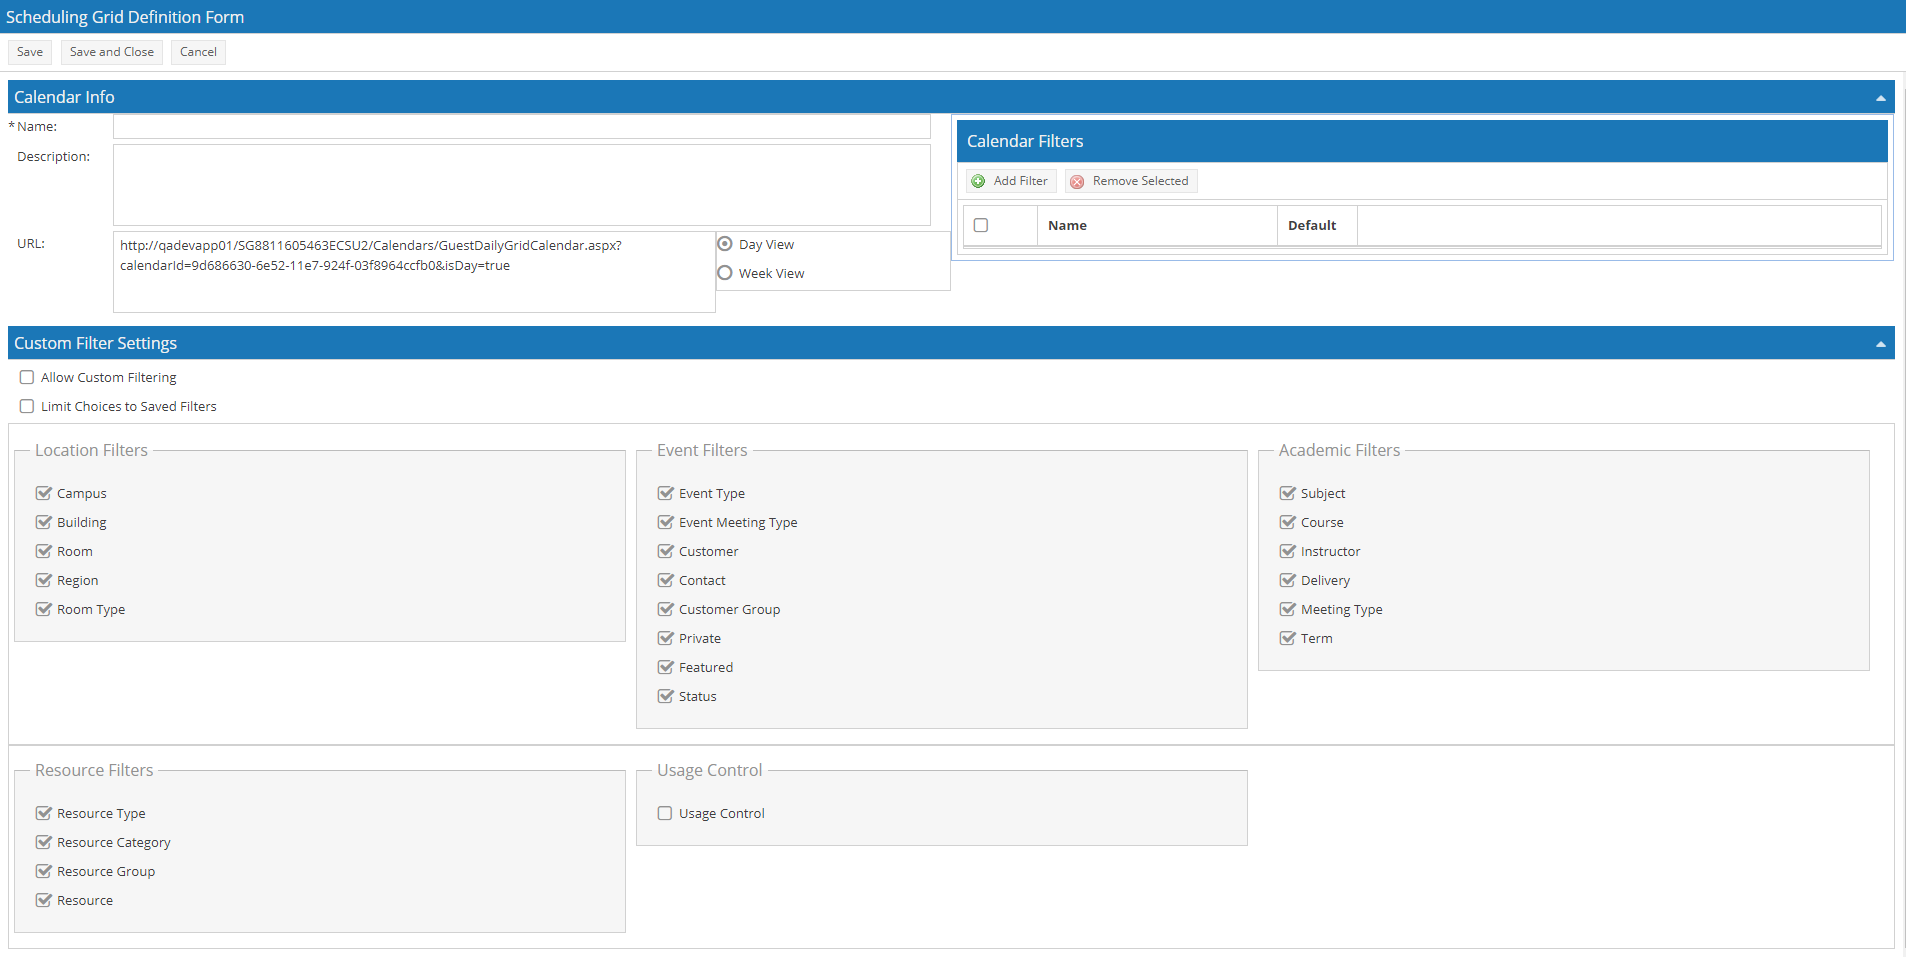Screen dimensions: 1906x957
Task: Enable Limit Choices to Saved Filters checkbox
Action: pyautogui.click(x=27, y=406)
